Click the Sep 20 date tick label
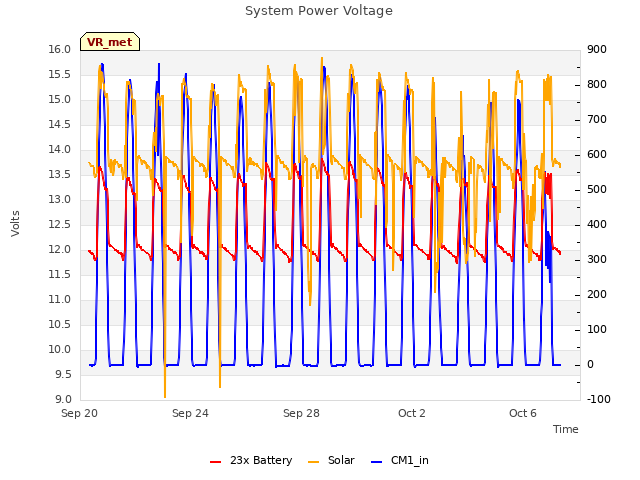The height and width of the screenshot is (480, 640). (x=80, y=413)
